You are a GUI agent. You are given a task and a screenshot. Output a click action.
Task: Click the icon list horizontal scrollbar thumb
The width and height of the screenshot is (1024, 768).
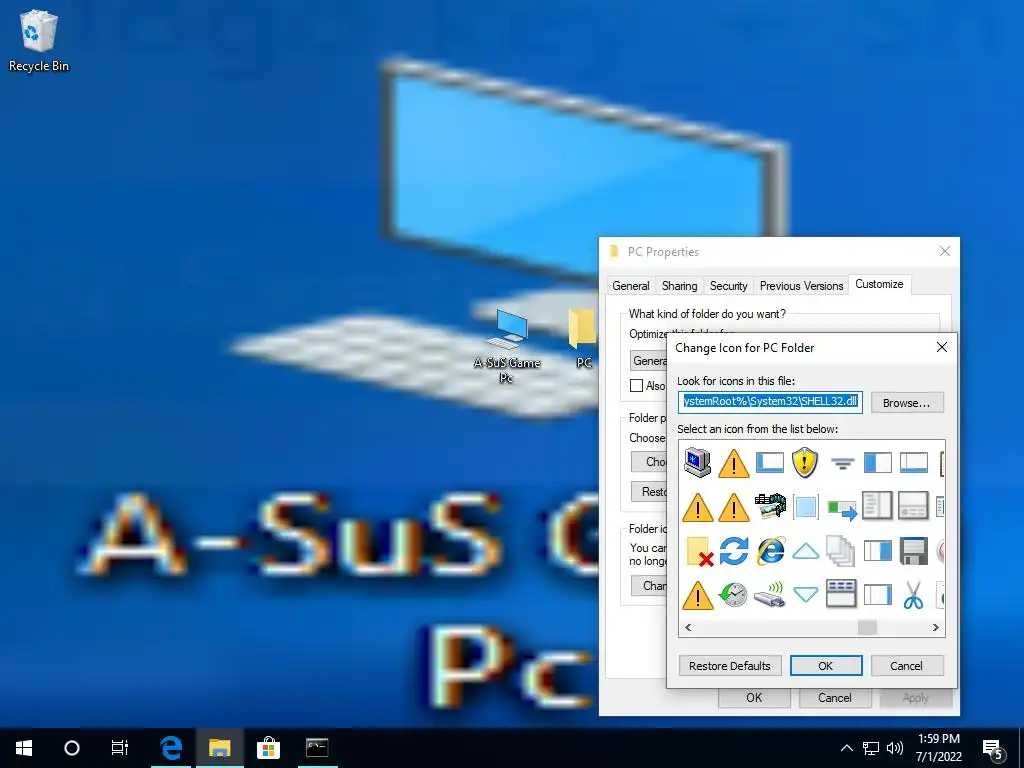867,627
